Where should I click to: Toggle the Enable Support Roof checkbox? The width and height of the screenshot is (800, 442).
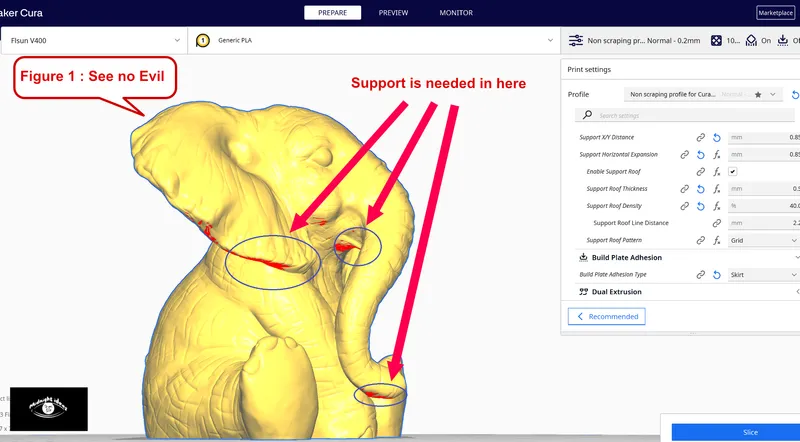pyautogui.click(x=733, y=172)
